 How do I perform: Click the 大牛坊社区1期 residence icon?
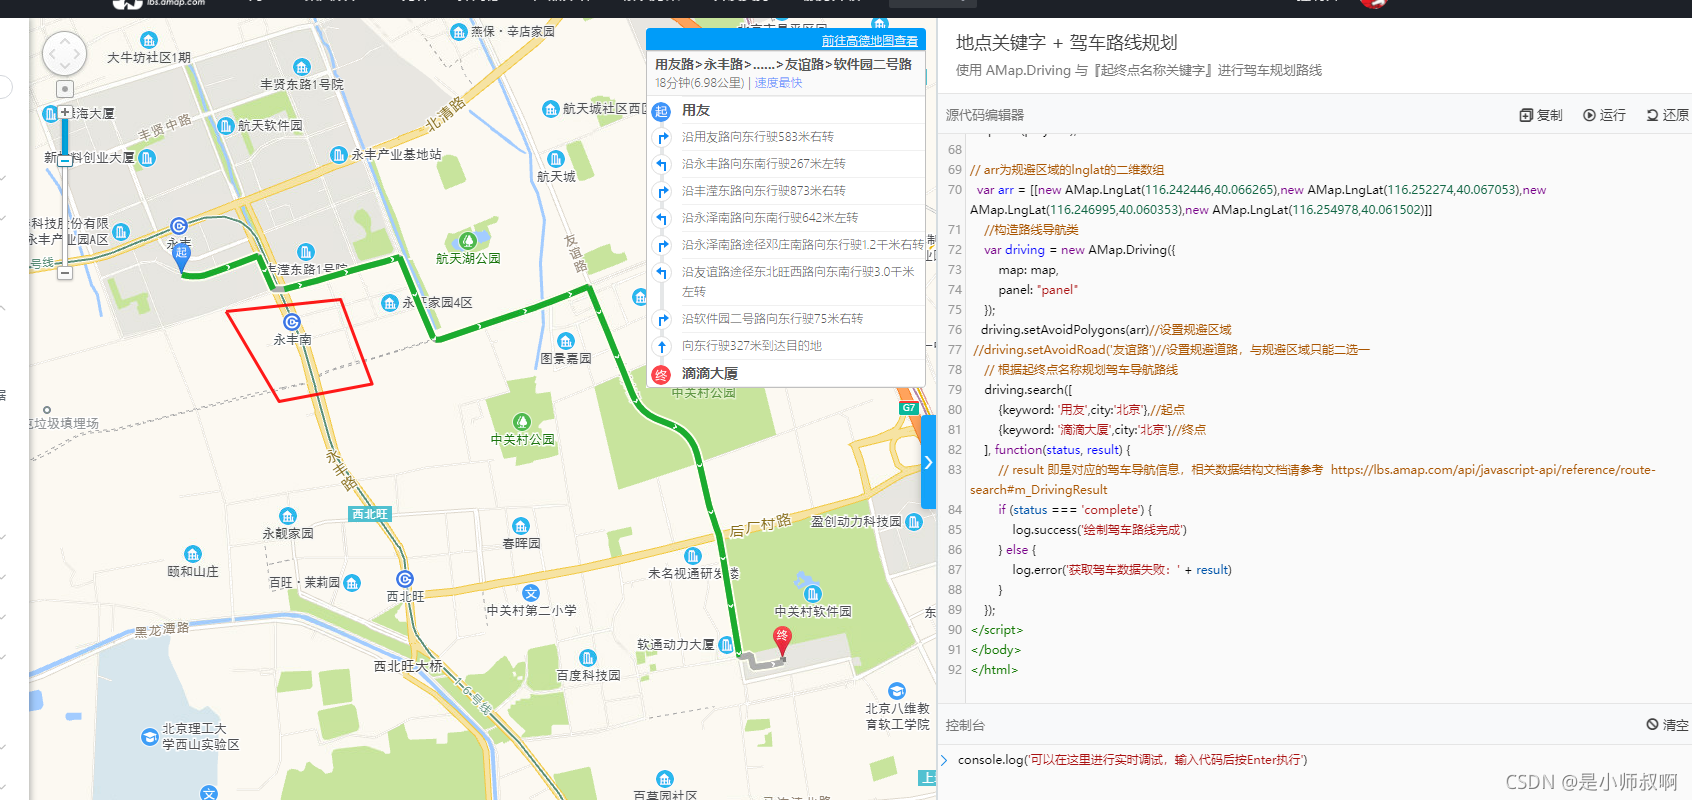pos(149,40)
